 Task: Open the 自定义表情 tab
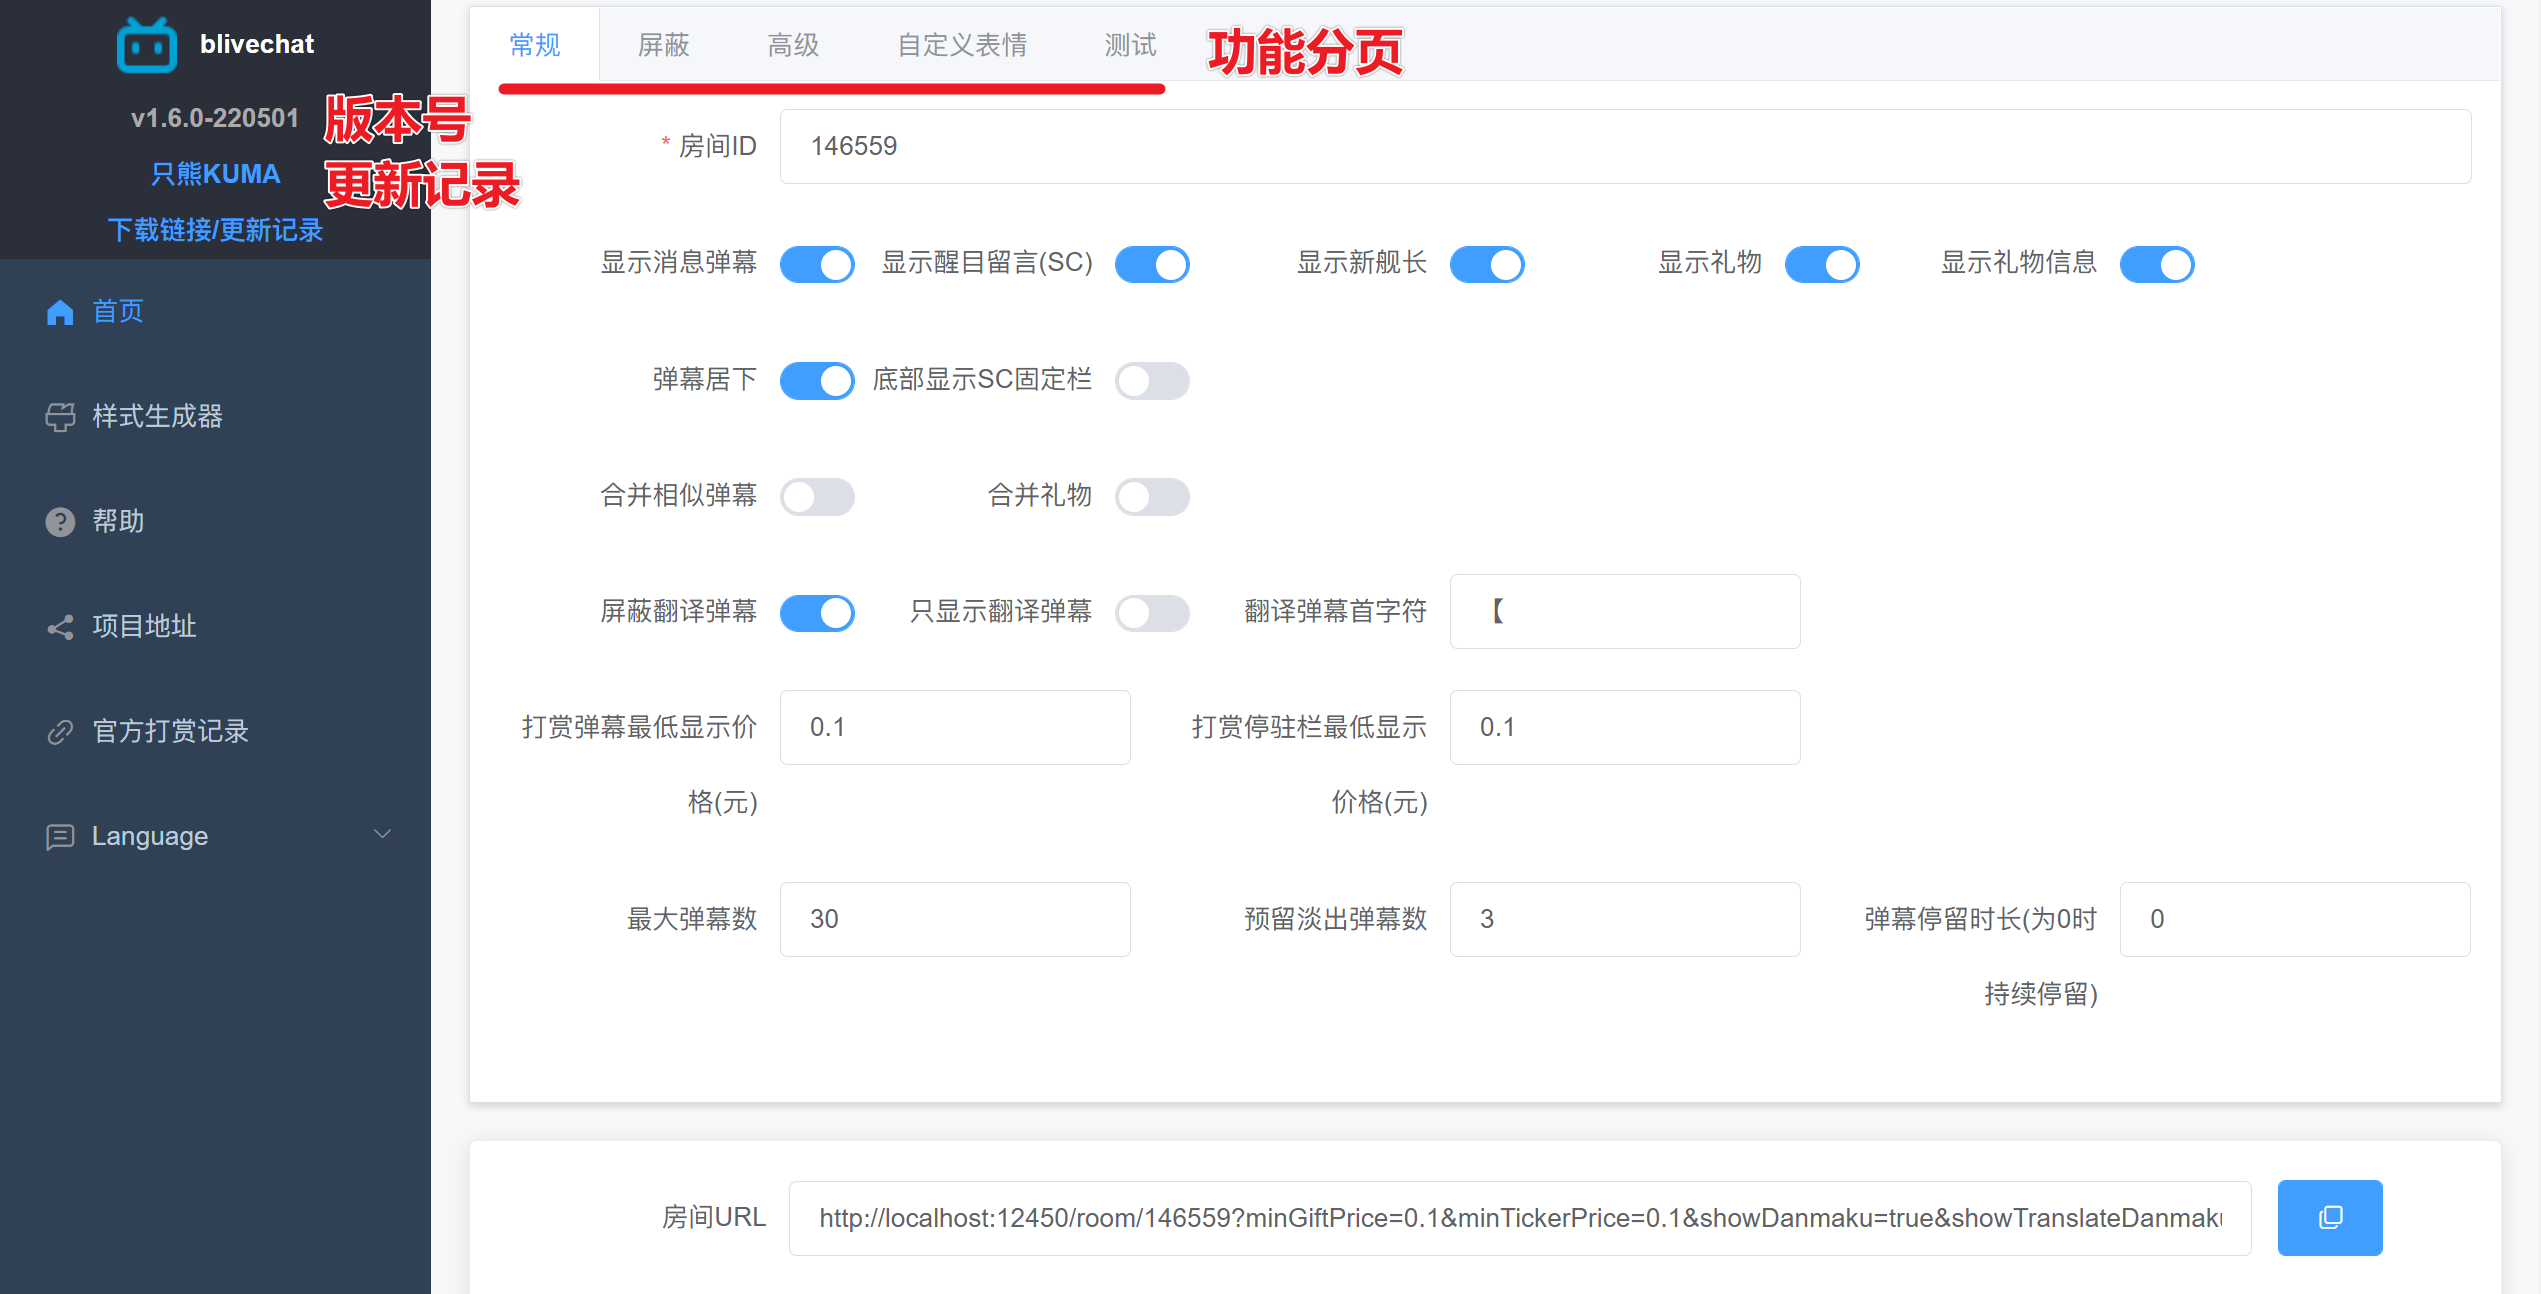click(962, 45)
